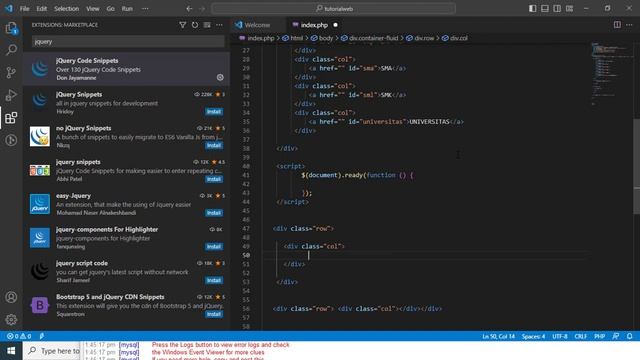Open html breadcrumb dropdown

293,38
